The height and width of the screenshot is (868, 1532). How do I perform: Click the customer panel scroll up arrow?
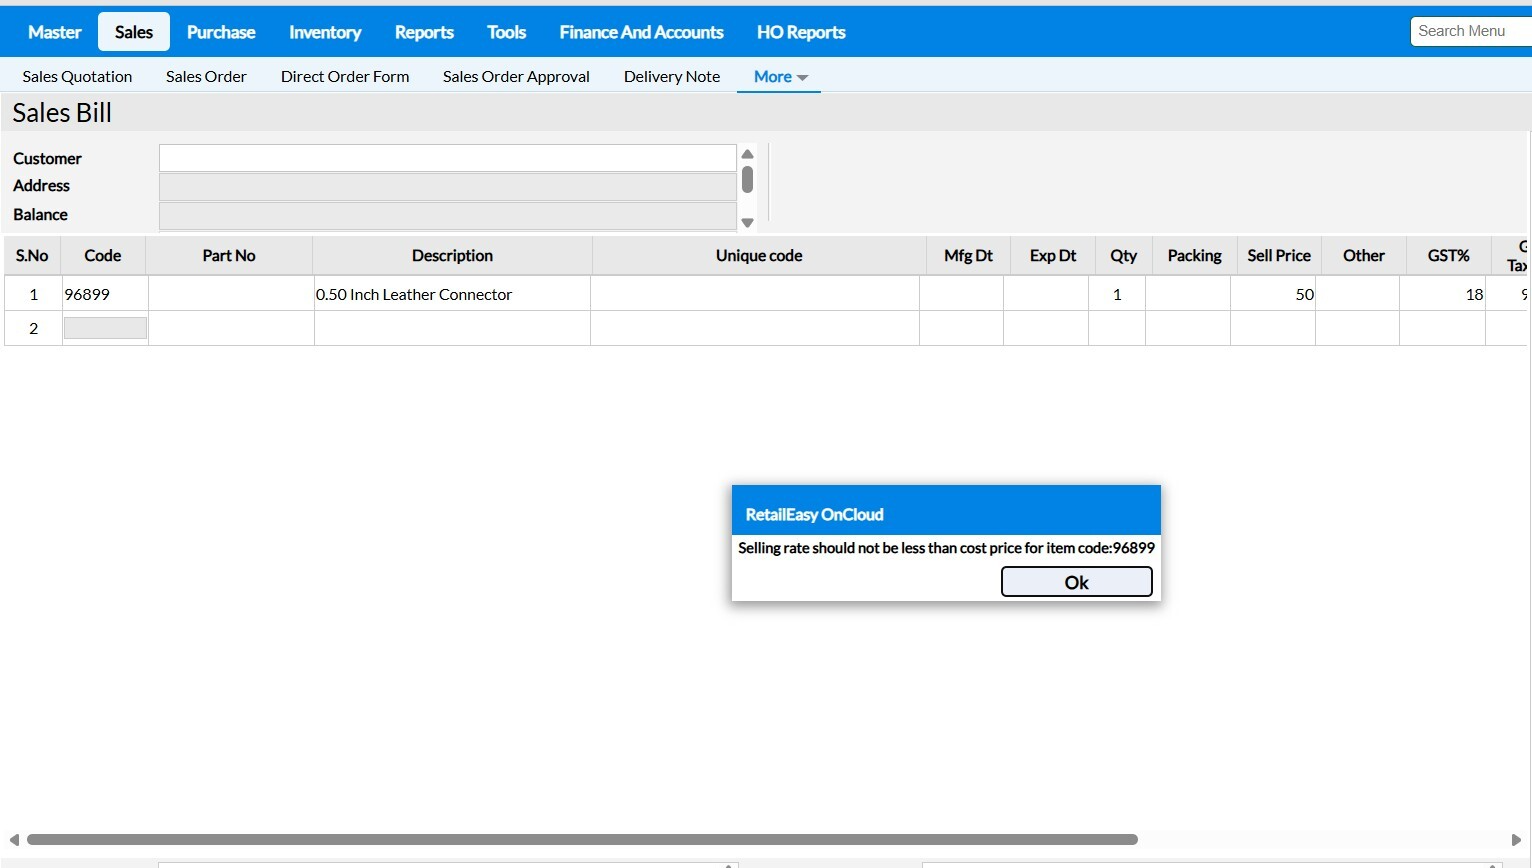point(747,154)
